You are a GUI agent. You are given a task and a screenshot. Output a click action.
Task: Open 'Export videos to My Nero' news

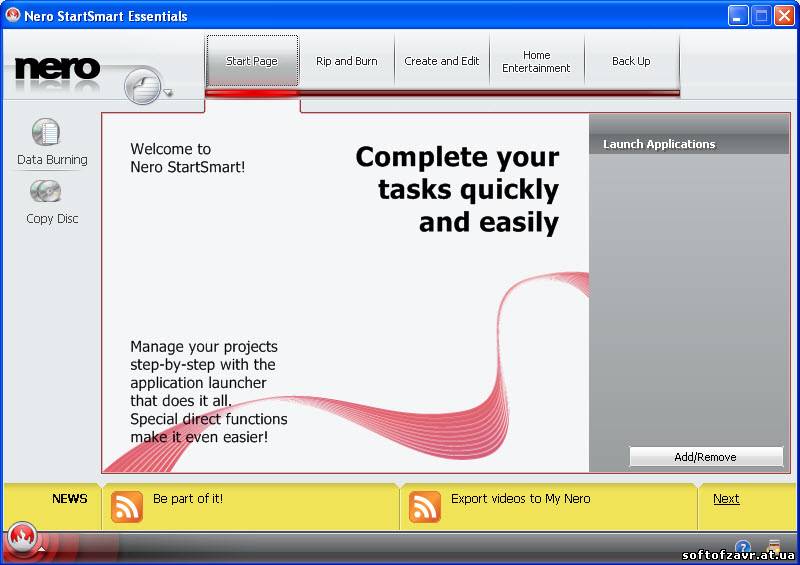(x=520, y=499)
